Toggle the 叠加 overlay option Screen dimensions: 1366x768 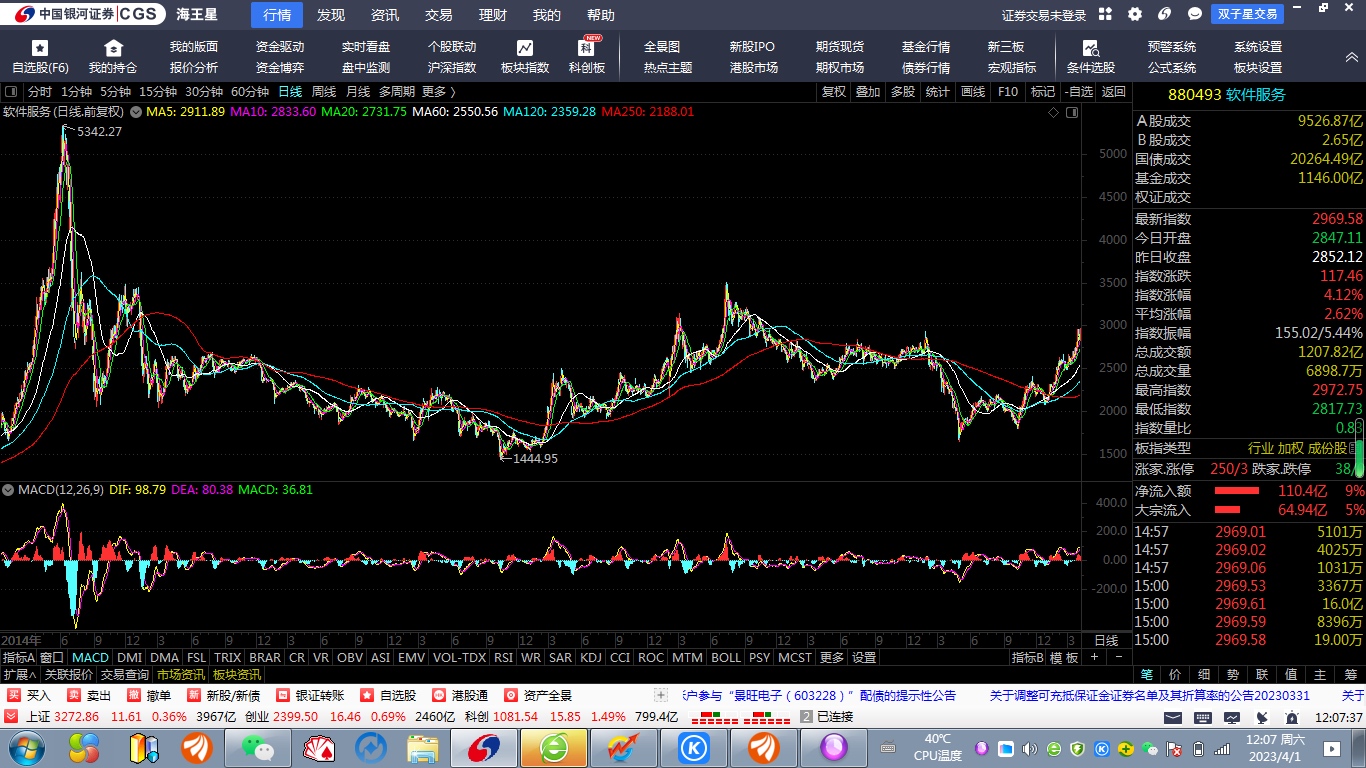click(x=868, y=92)
